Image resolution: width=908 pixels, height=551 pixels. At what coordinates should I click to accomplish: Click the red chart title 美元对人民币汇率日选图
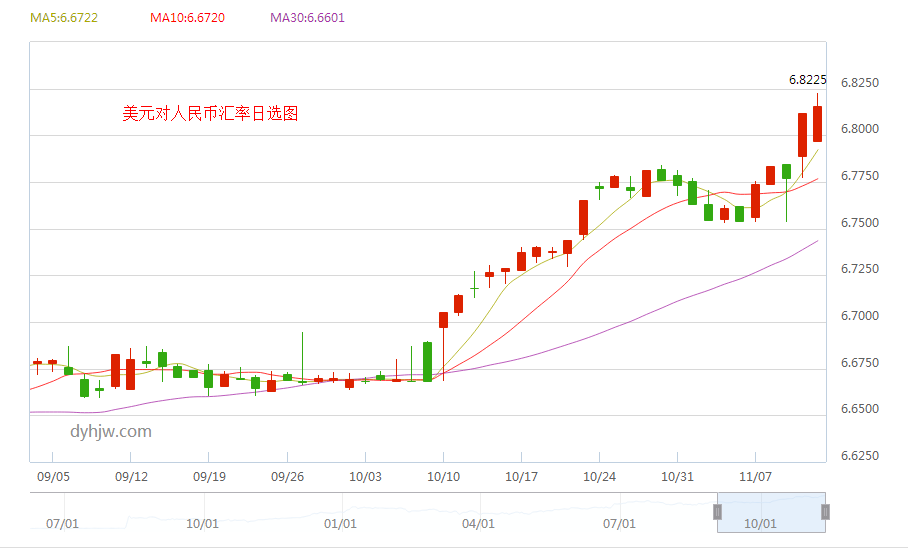tap(210, 113)
